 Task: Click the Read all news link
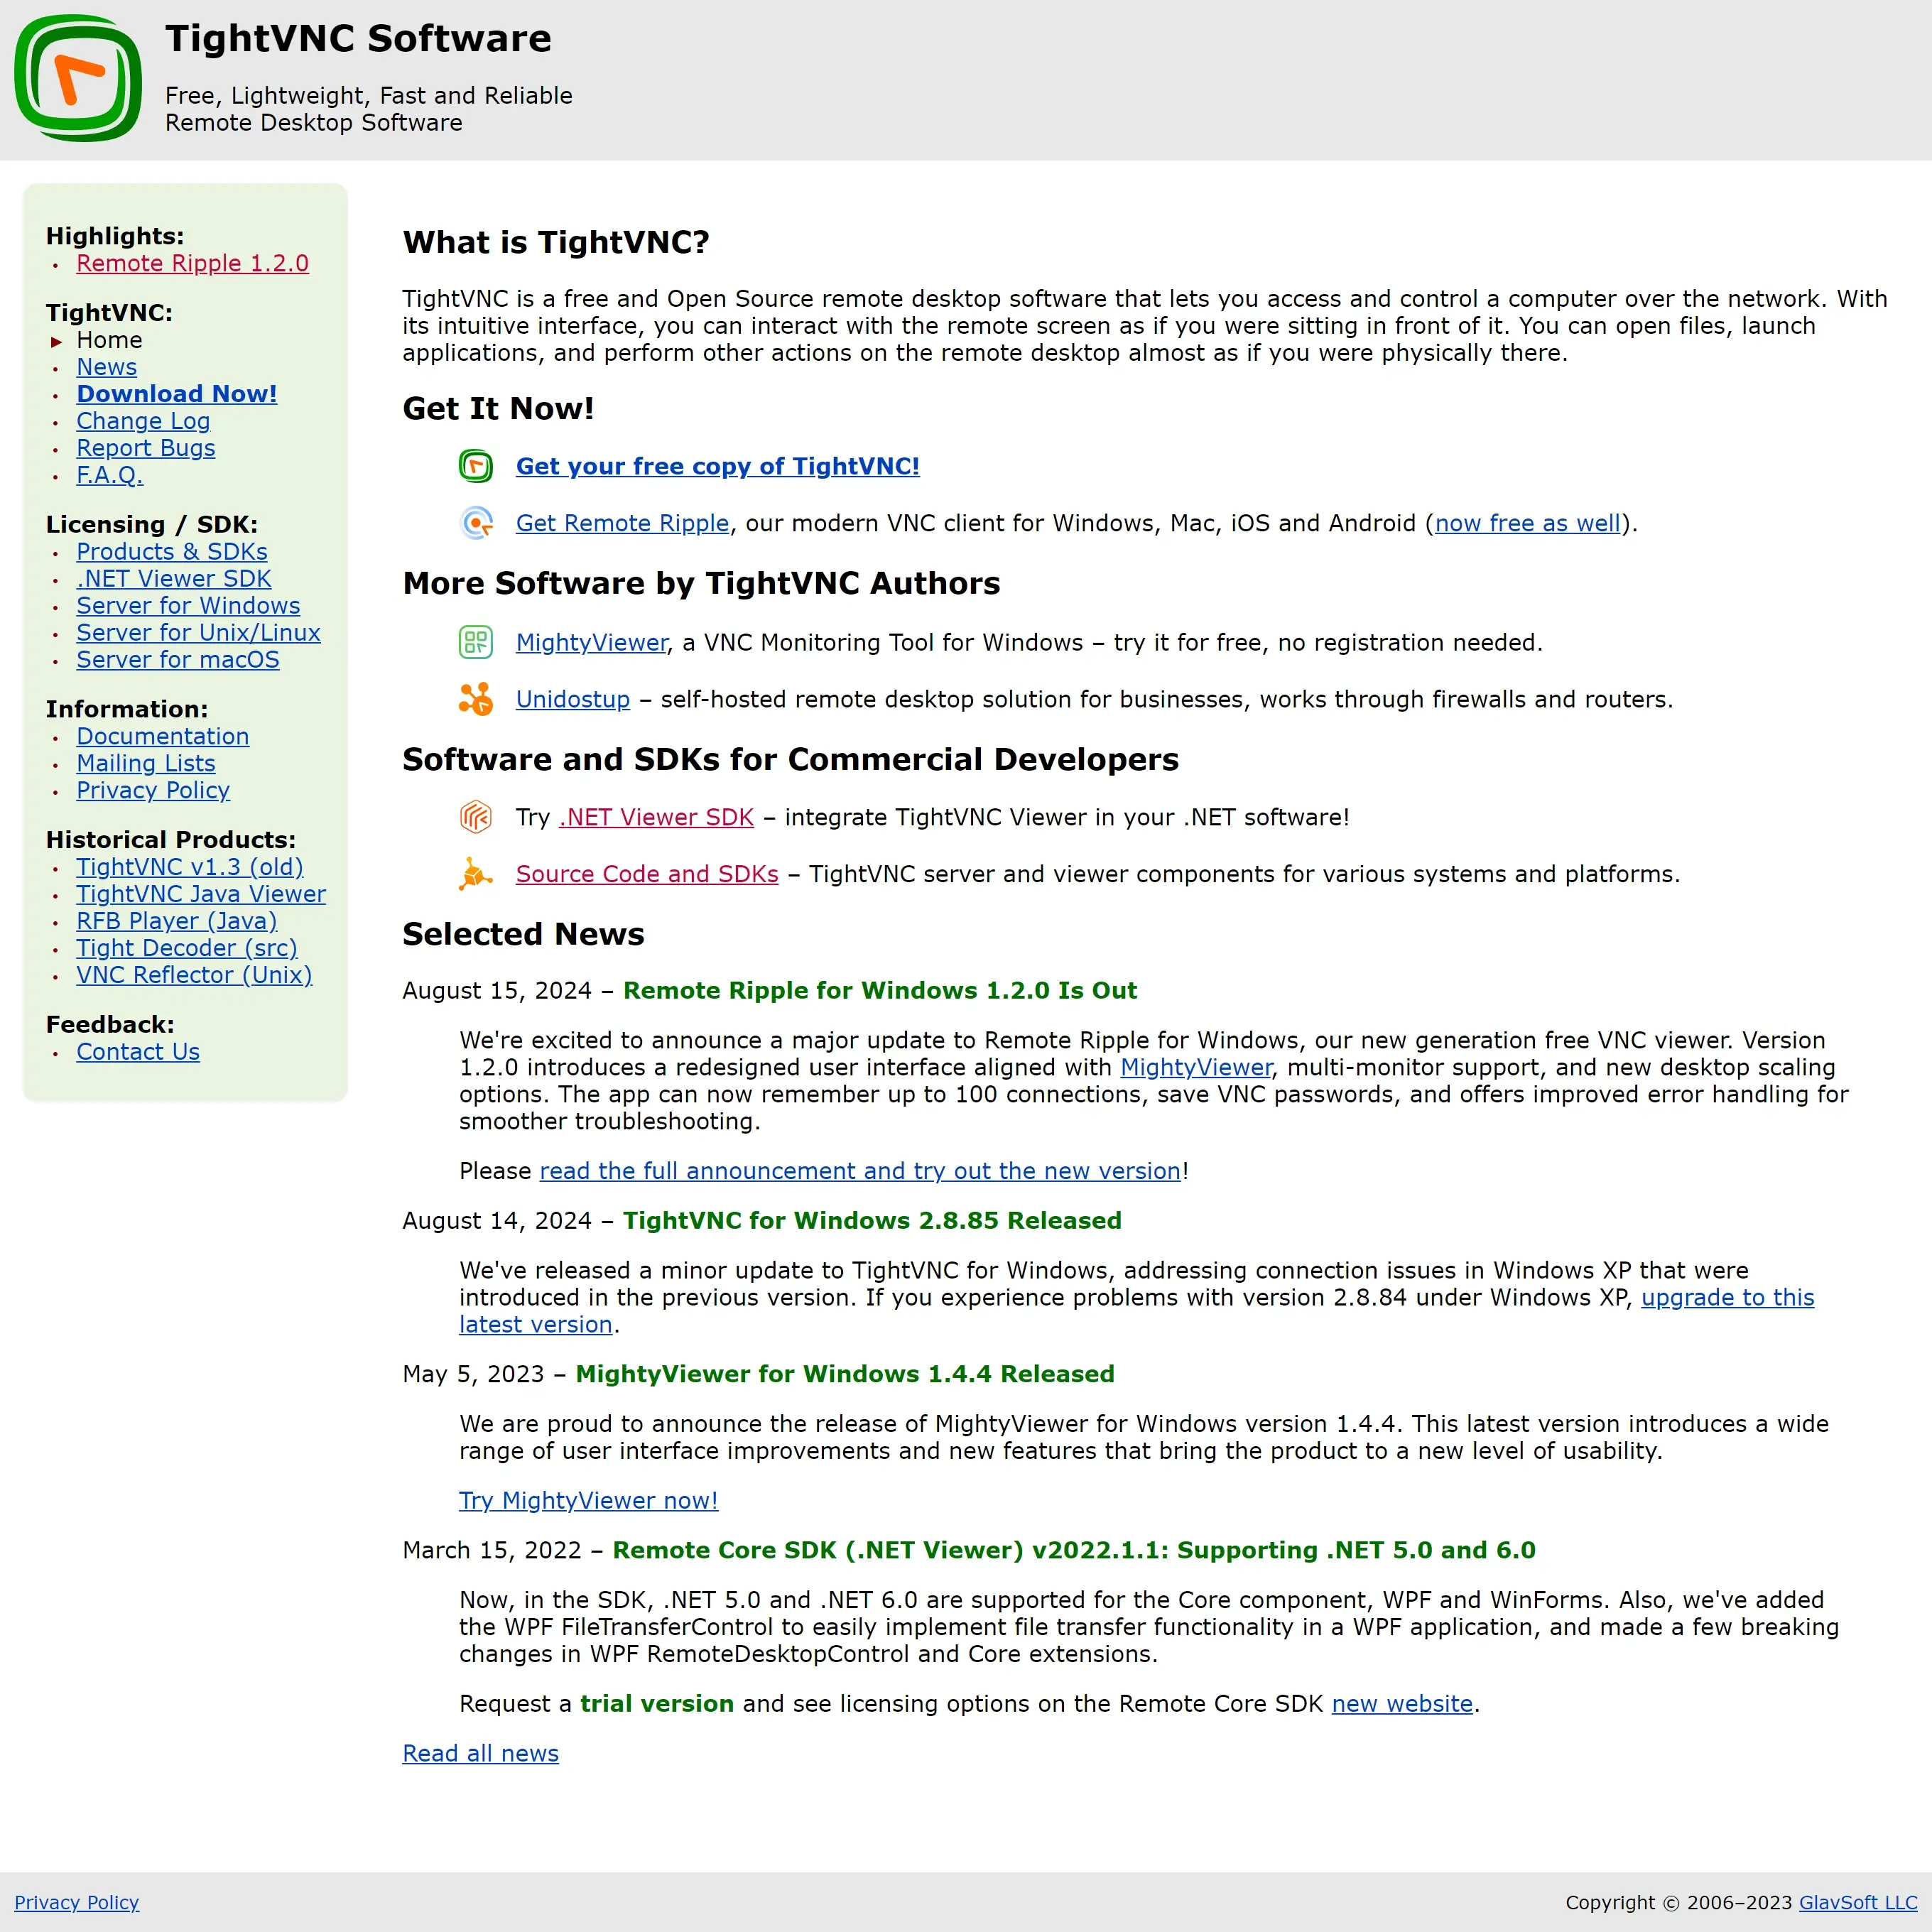click(x=481, y=1753)
